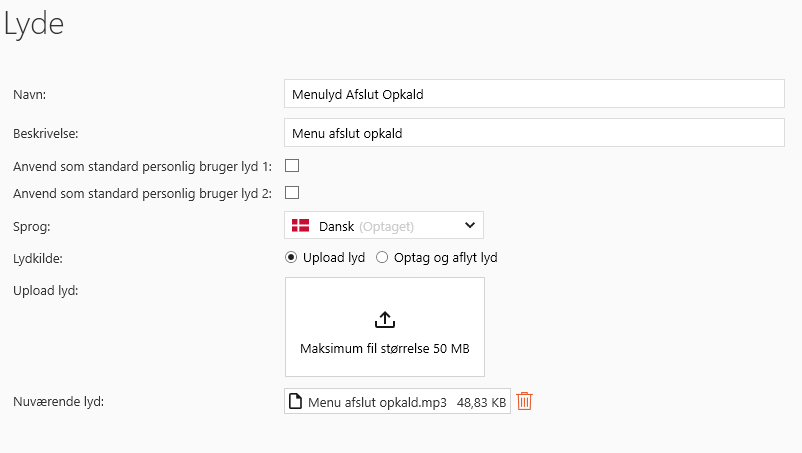
Task: Choose the 'Optag og aflyt lyd' option
Action: point(382,257)
